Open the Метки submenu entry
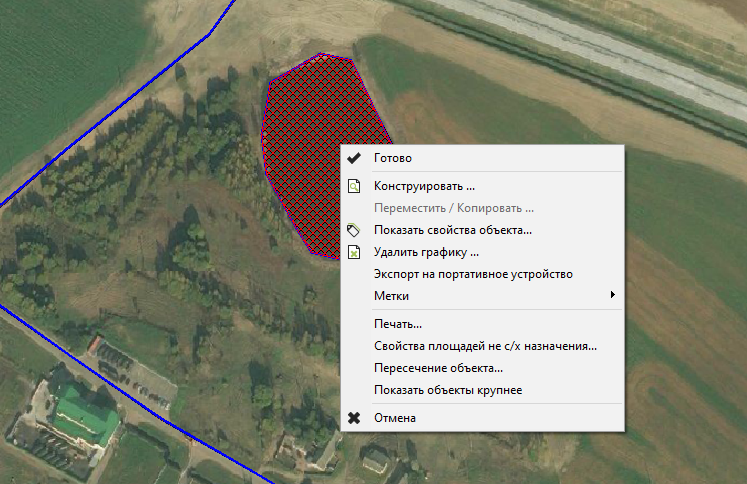Image resolution: width=747 pixels, height=484 pixels. (482, 296)
